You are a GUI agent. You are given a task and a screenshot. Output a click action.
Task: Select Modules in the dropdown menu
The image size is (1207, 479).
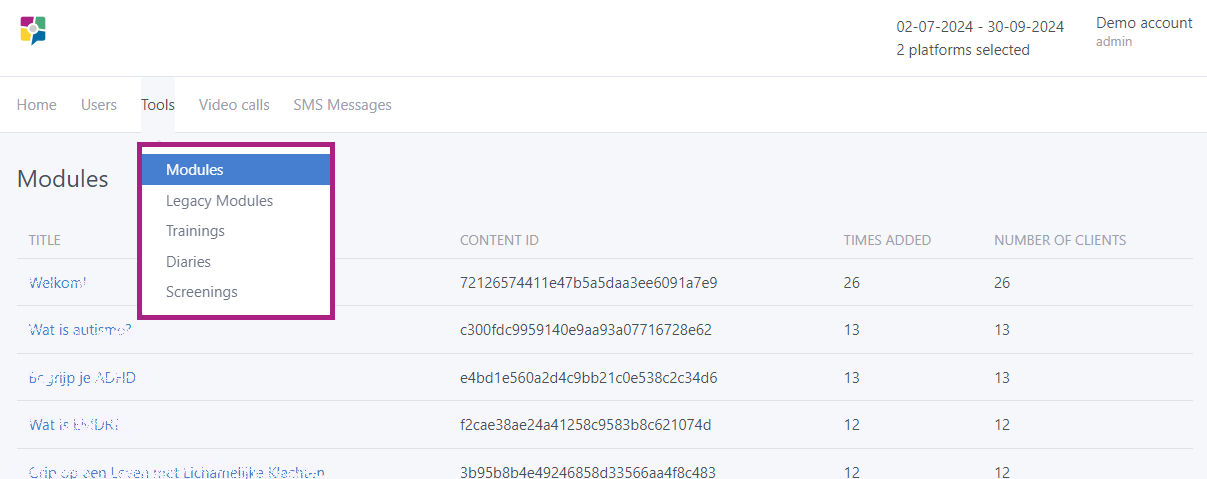[236, 170]
